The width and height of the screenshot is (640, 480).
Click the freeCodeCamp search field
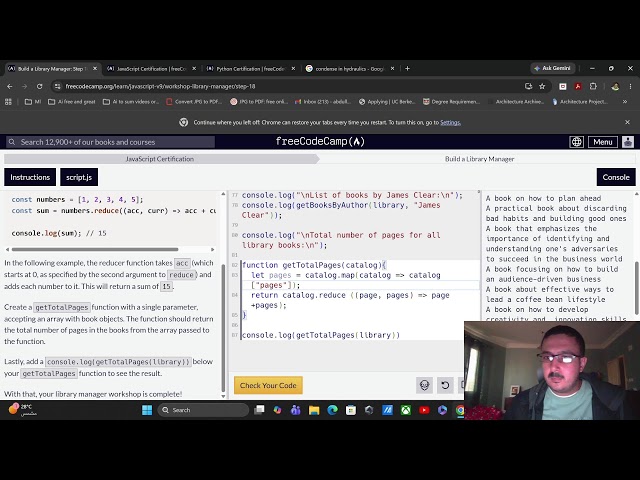110,142
